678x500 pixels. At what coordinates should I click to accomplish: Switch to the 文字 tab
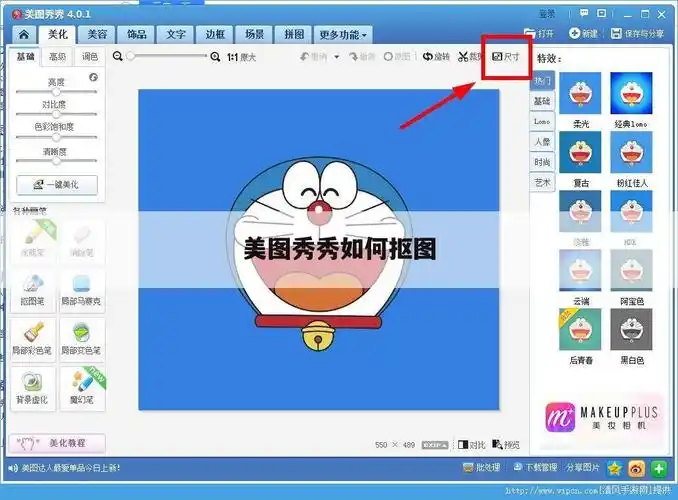(x=176, y=34)
